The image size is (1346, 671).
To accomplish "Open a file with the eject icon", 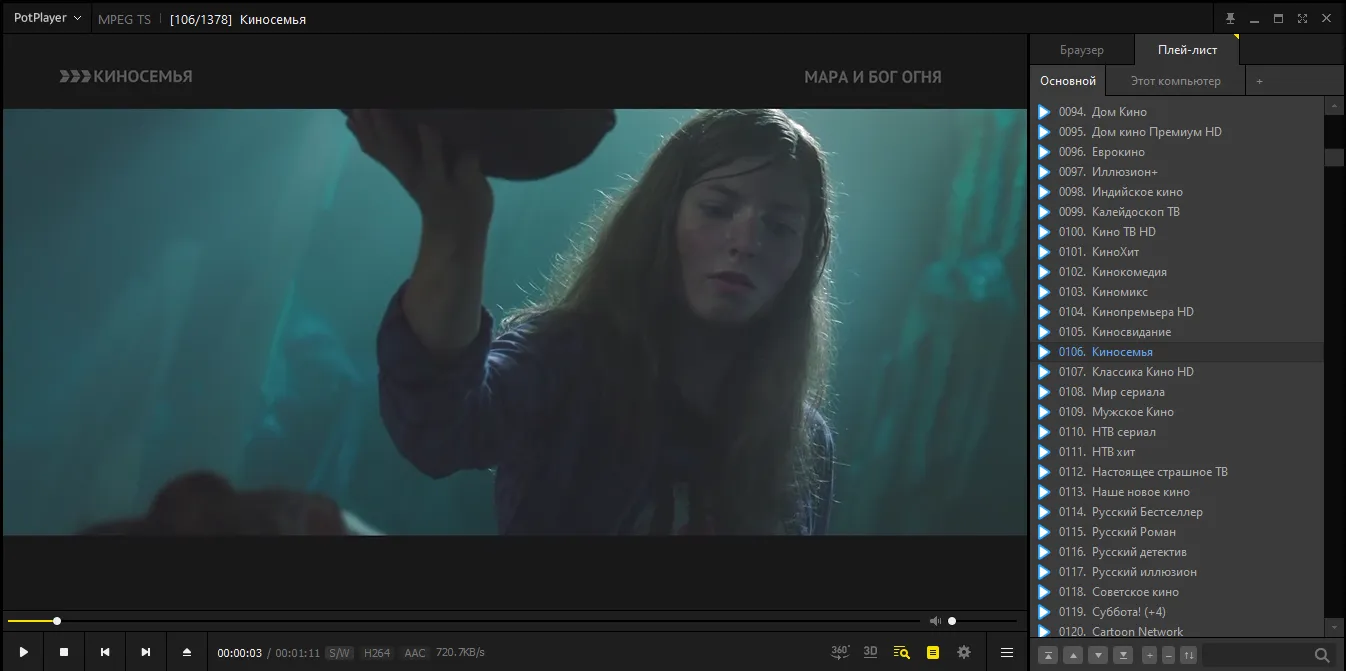I will pos(187,652).
